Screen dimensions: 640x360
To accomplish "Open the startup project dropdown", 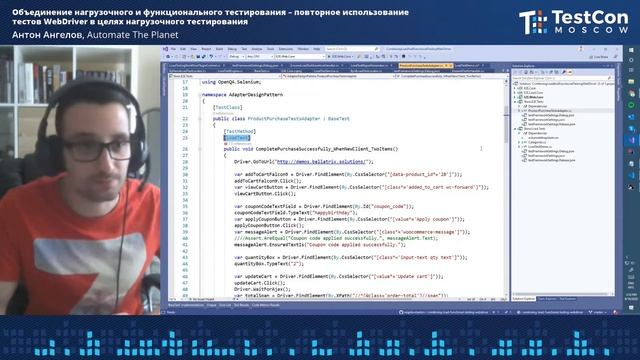I will (300, 57).
